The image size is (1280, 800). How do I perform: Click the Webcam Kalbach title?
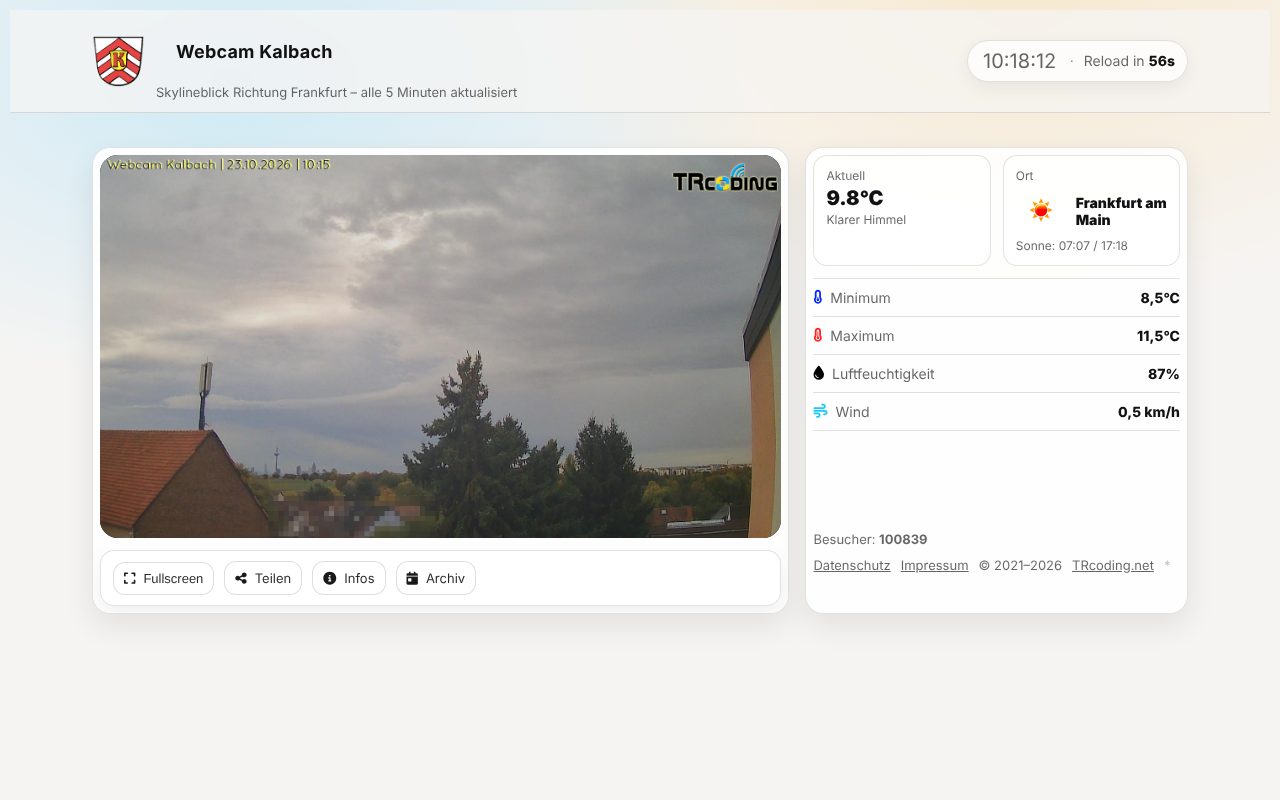coord(254,52)
